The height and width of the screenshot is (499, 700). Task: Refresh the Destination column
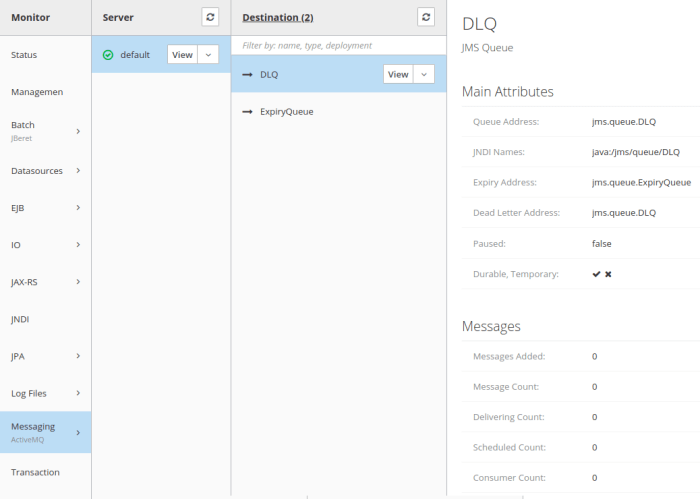(426, 17)
